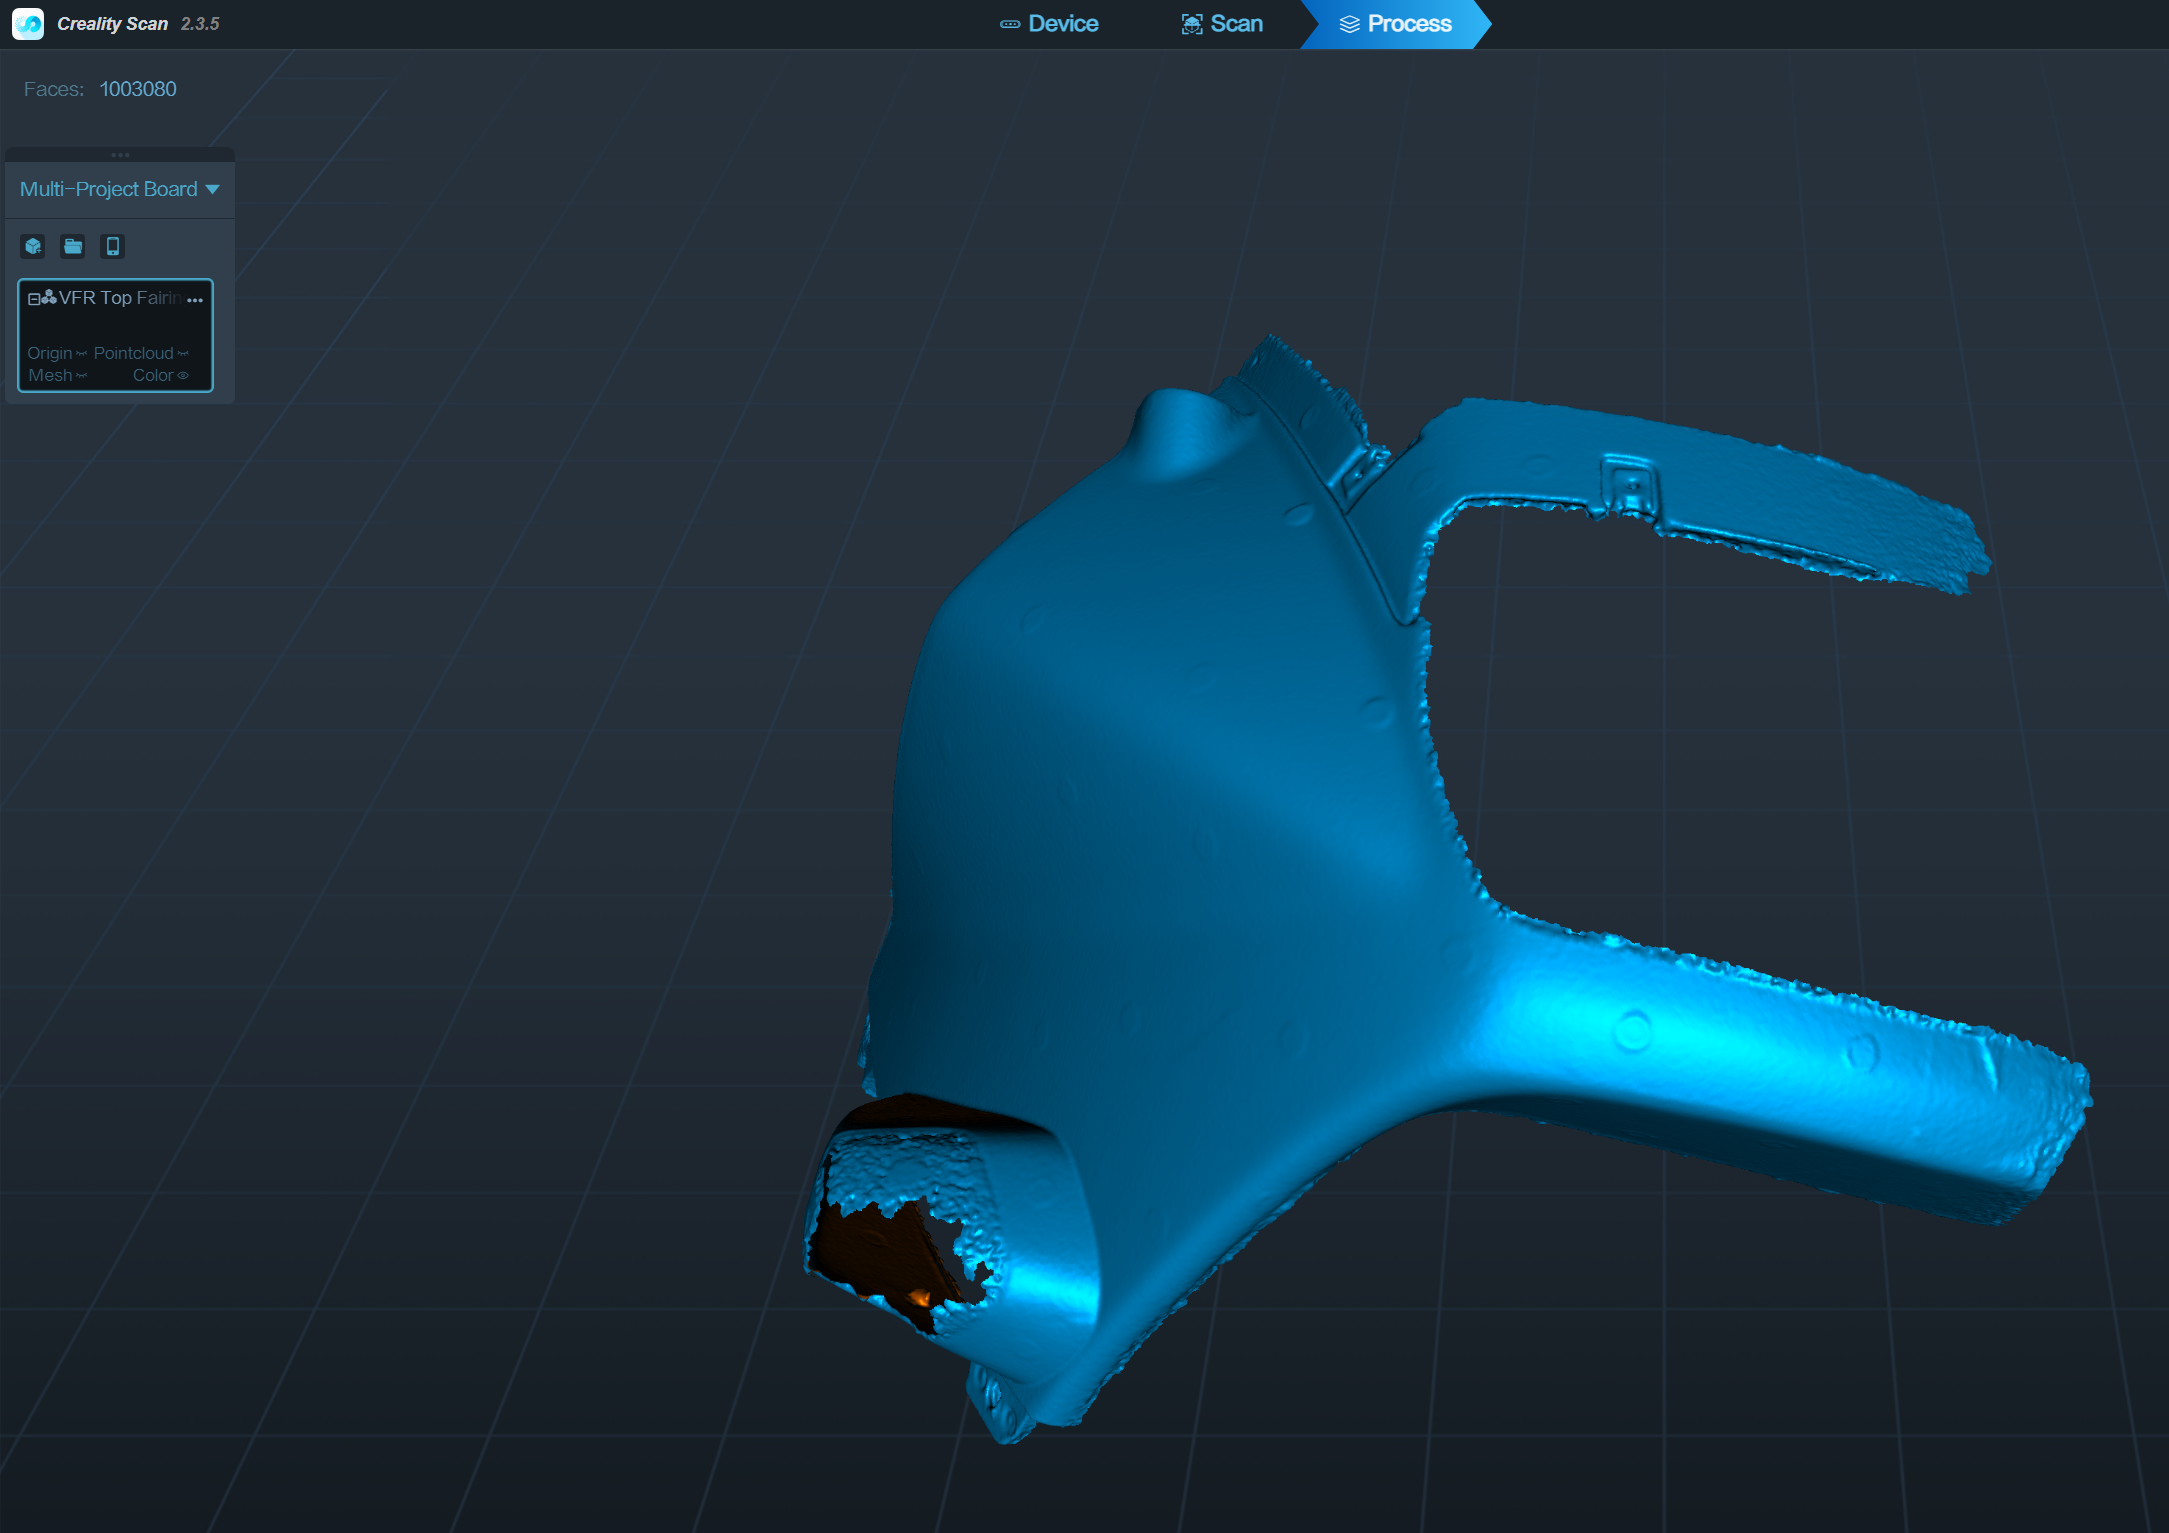Switch to the Scan tab
Image resolution: width=2169 pixels, height=1533 pixels.
tap(1222, 23)
